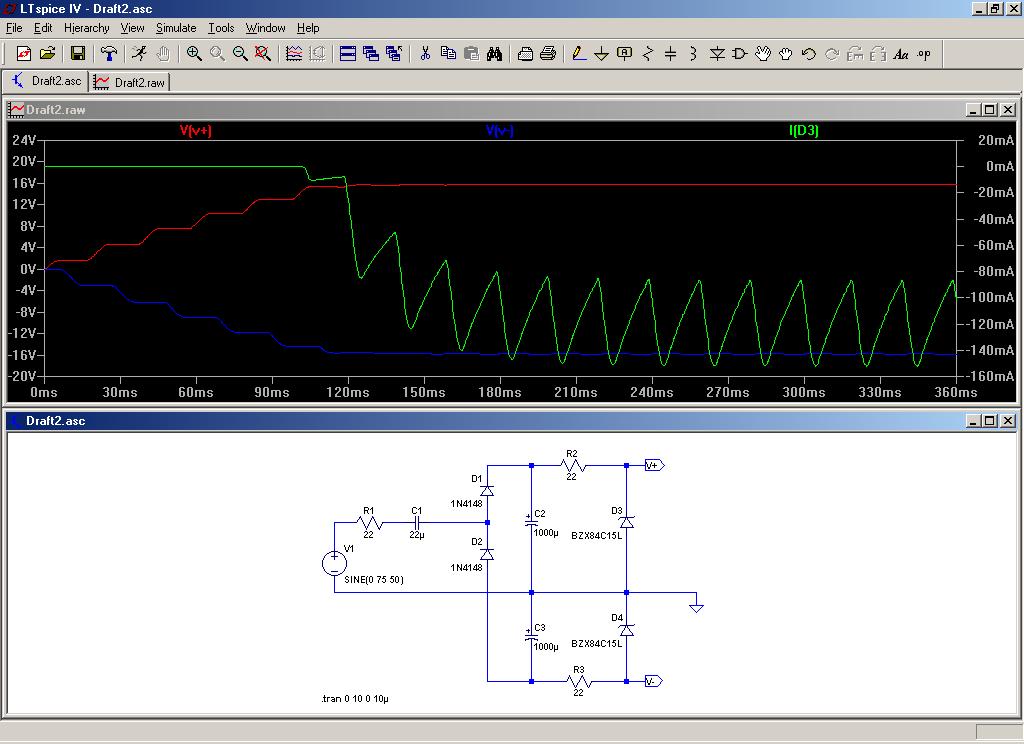Place a ground symbol from toolbar
This screenshot has height=744, width=1024.
tap(601, 54)
